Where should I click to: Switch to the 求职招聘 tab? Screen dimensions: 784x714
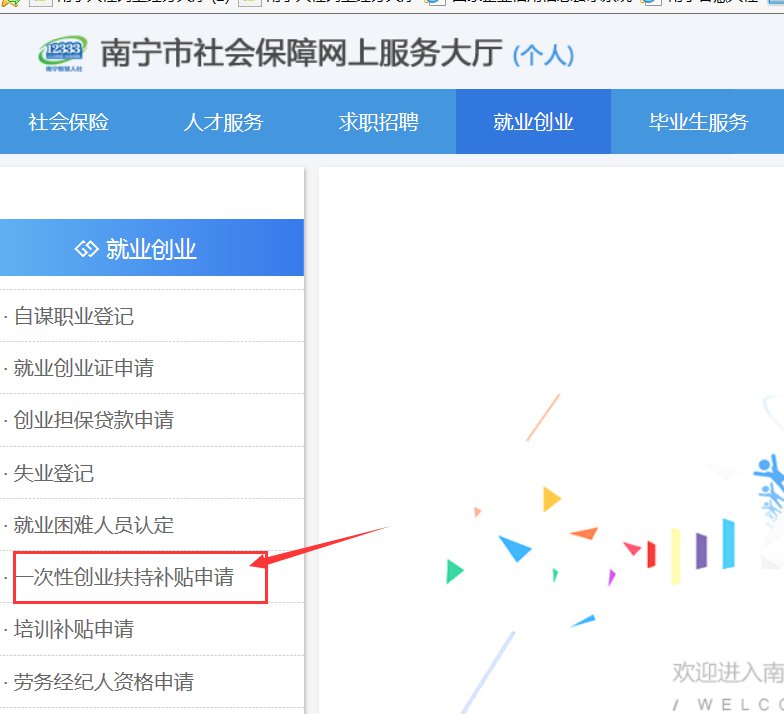[378, 122]
